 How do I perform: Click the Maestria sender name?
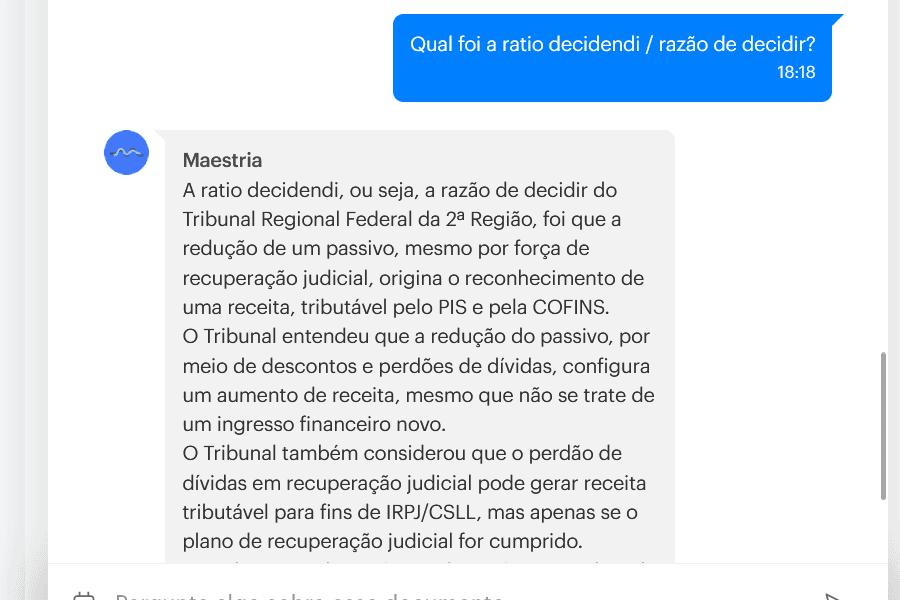tap(222, 160)
